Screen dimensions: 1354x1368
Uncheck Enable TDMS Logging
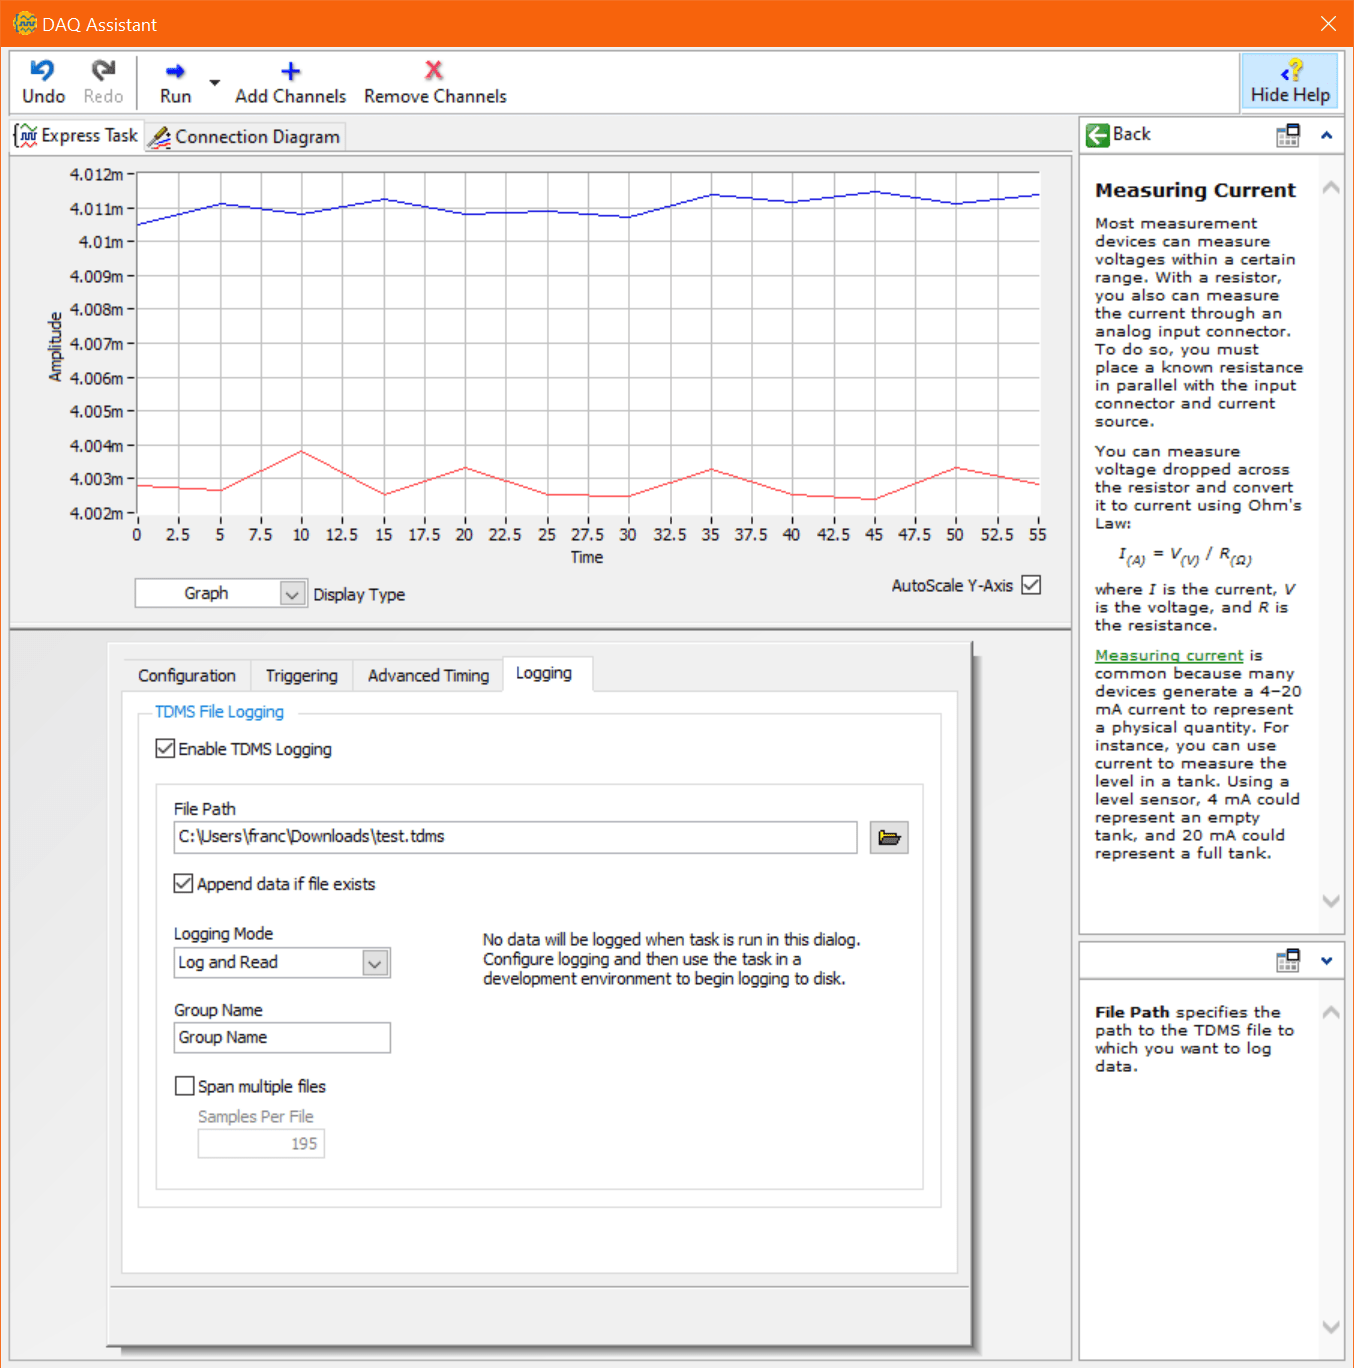coord(166,748)
